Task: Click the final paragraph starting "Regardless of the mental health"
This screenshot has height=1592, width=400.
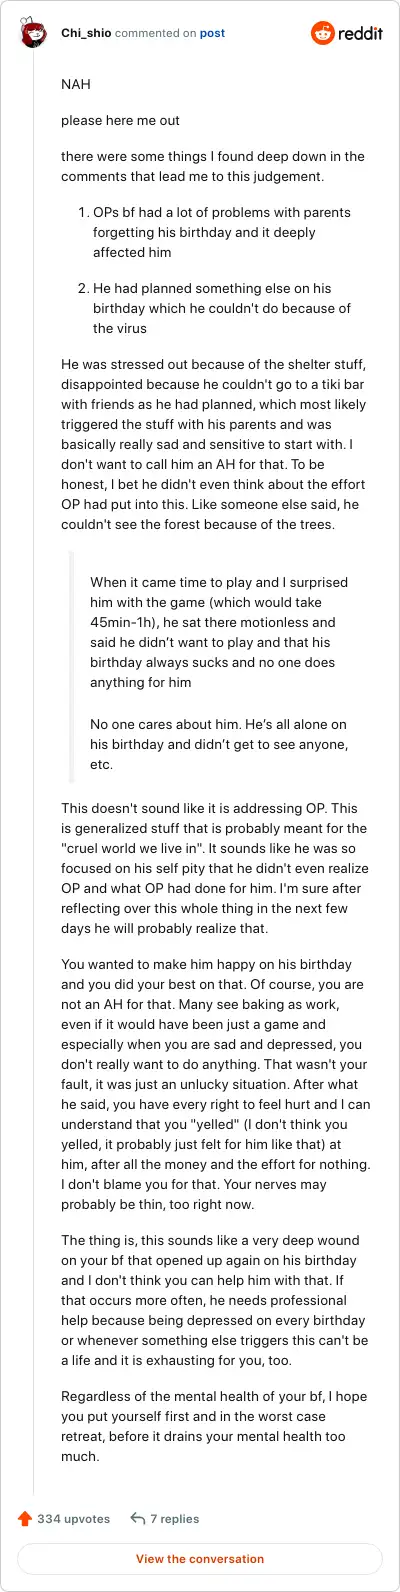Action: [x=212, y=1427]
